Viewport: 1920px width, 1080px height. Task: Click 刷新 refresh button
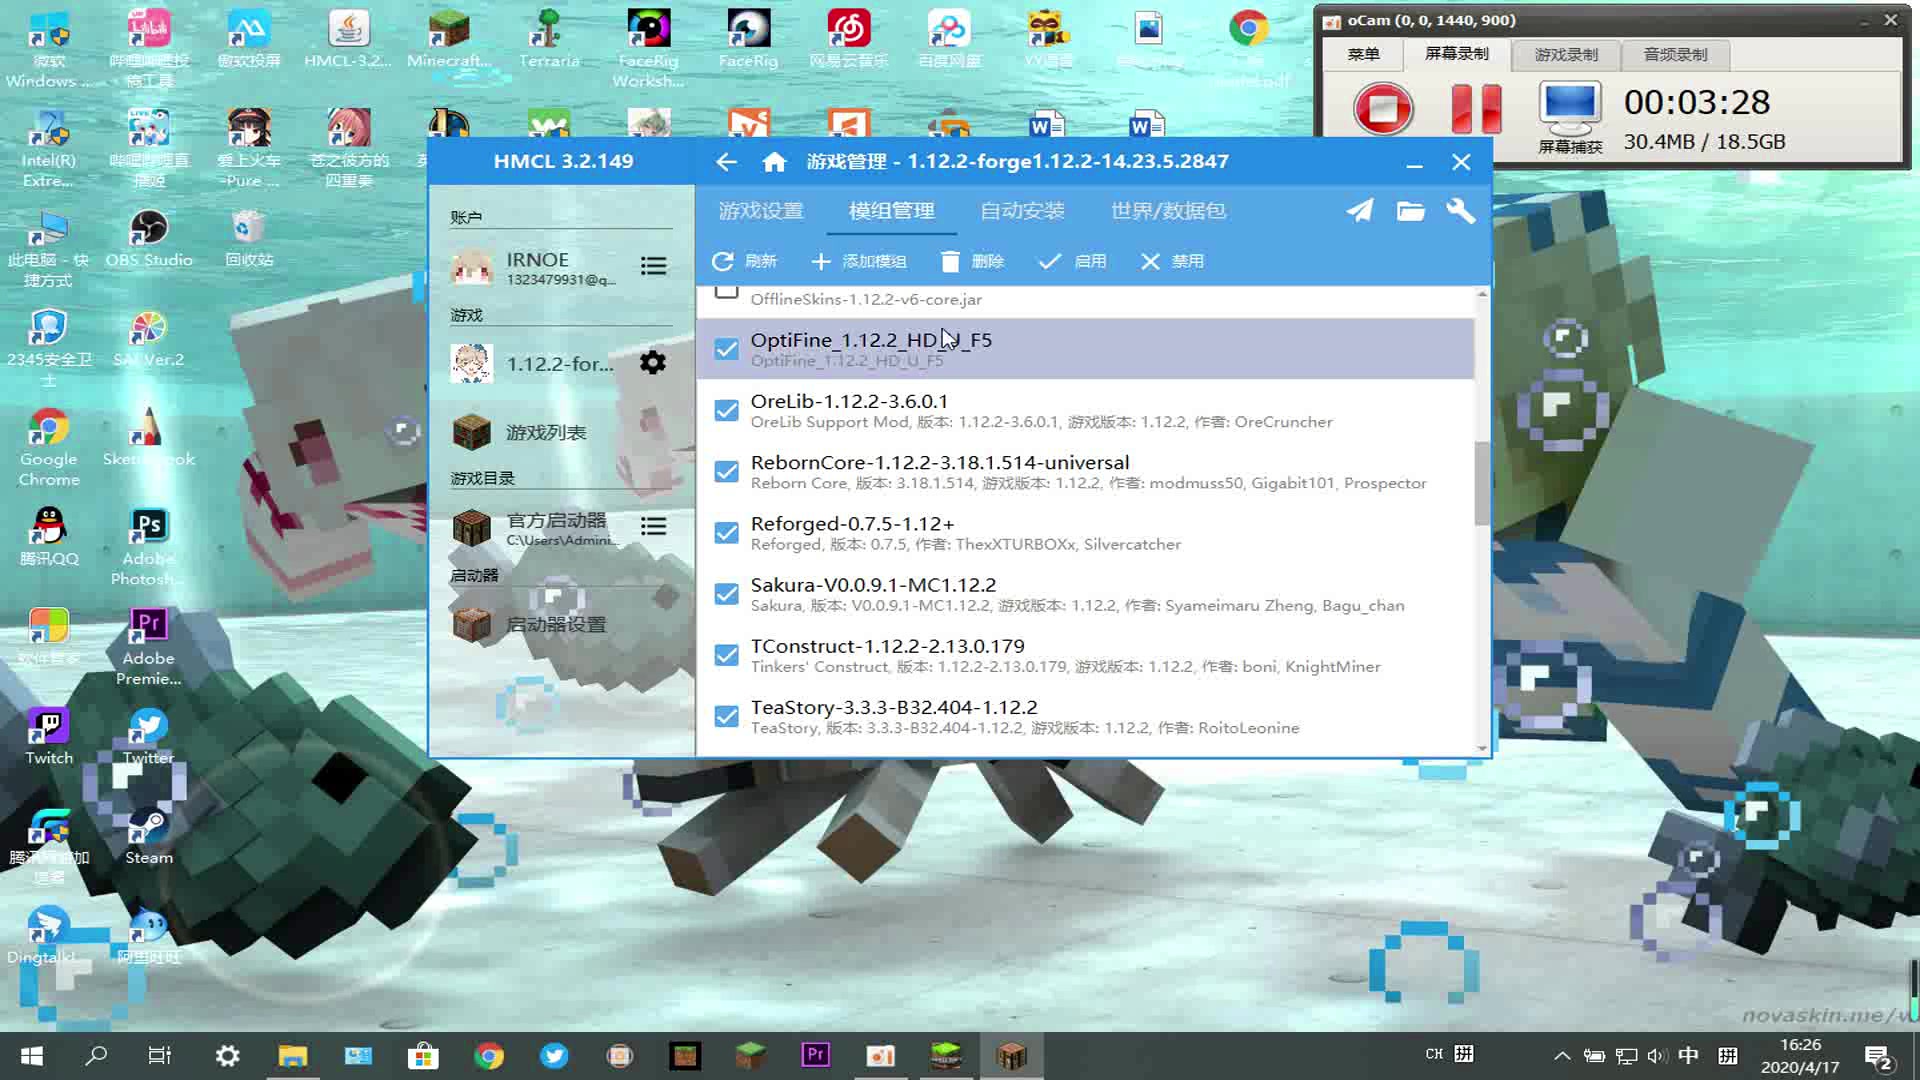coord(744,261)
